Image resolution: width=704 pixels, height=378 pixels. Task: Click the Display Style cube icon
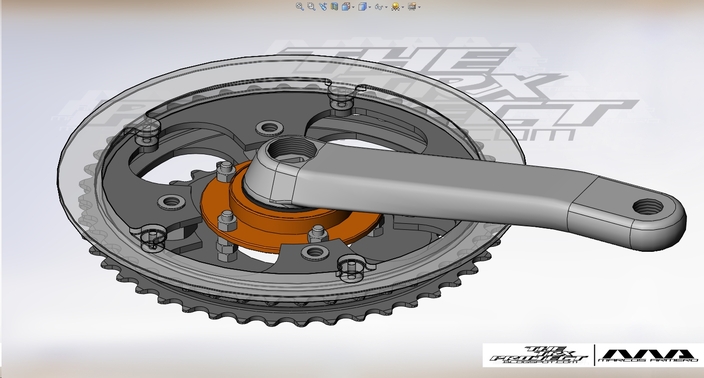click(362, 6)
